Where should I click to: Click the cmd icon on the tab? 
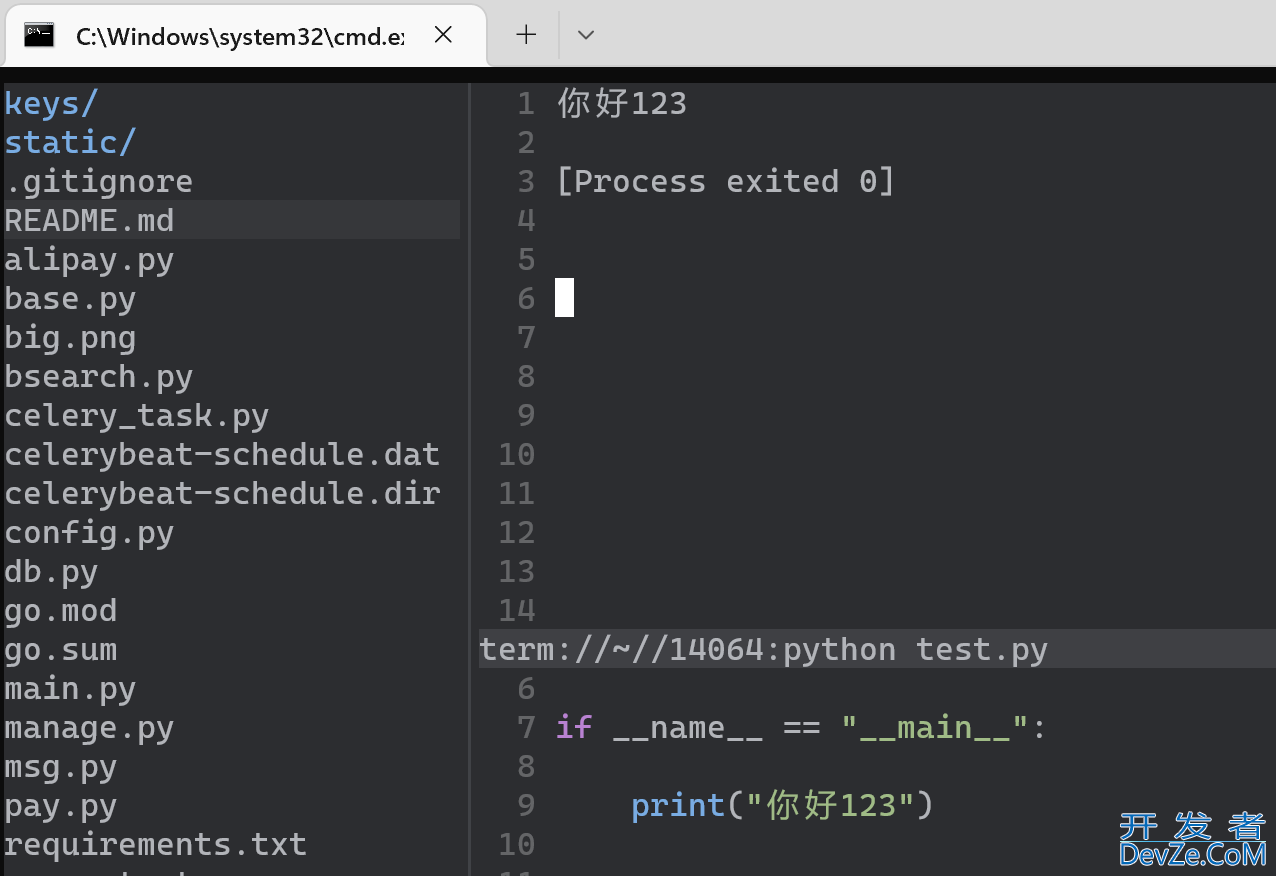[x=39, y=35]
